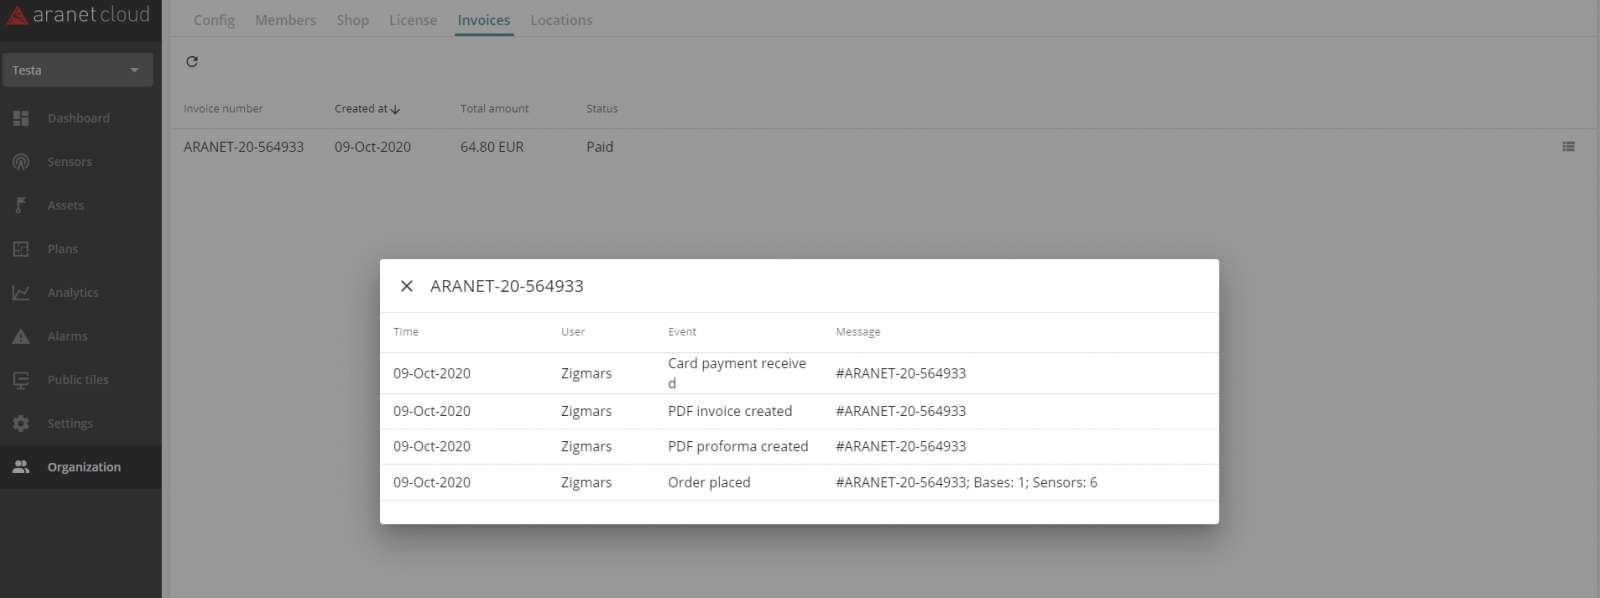Go to the Shop tab

(352, 20)
